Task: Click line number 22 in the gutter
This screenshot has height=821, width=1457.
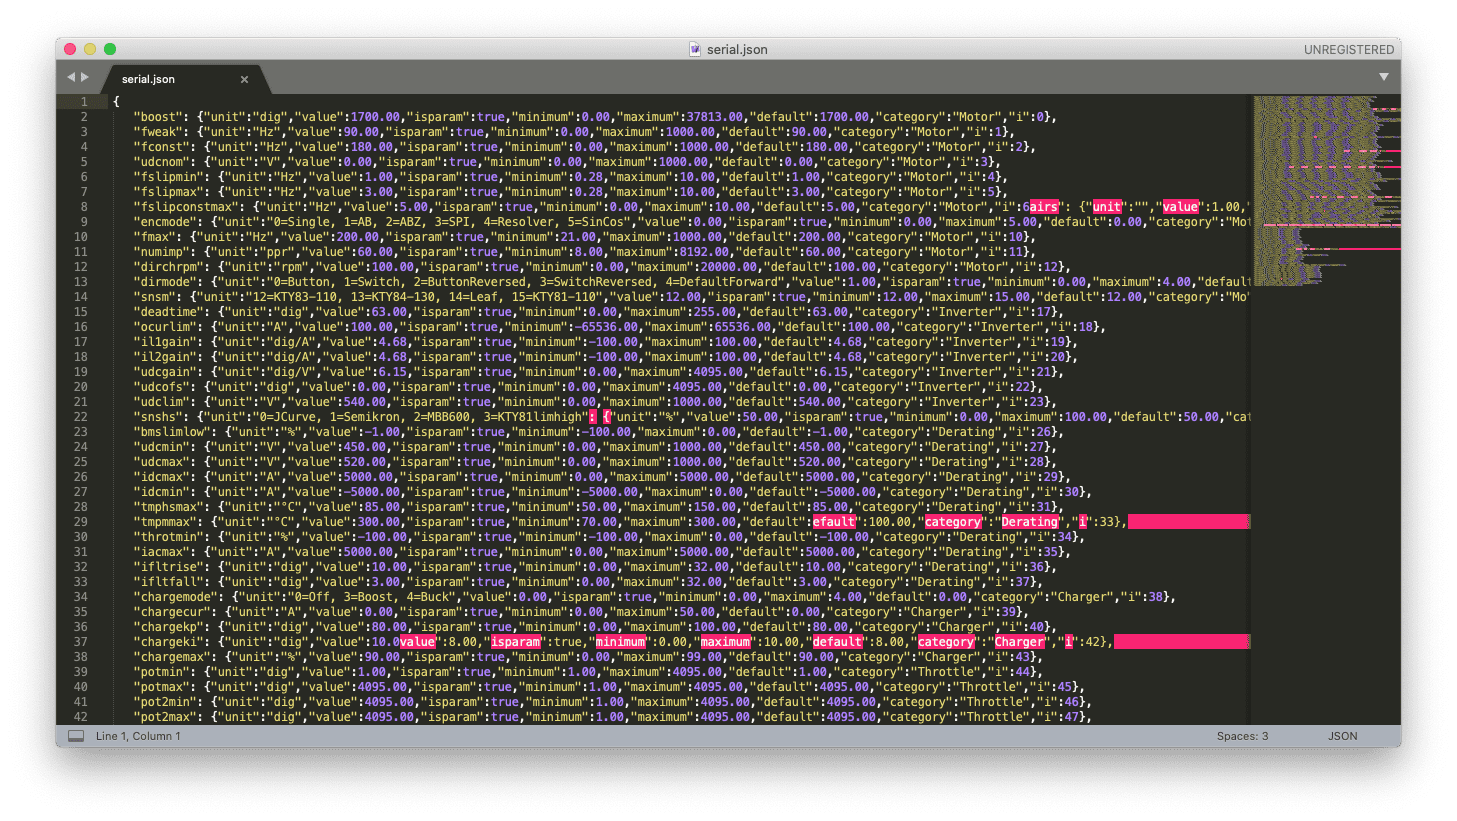Action: pyautogui.click(x=81, y=417)
